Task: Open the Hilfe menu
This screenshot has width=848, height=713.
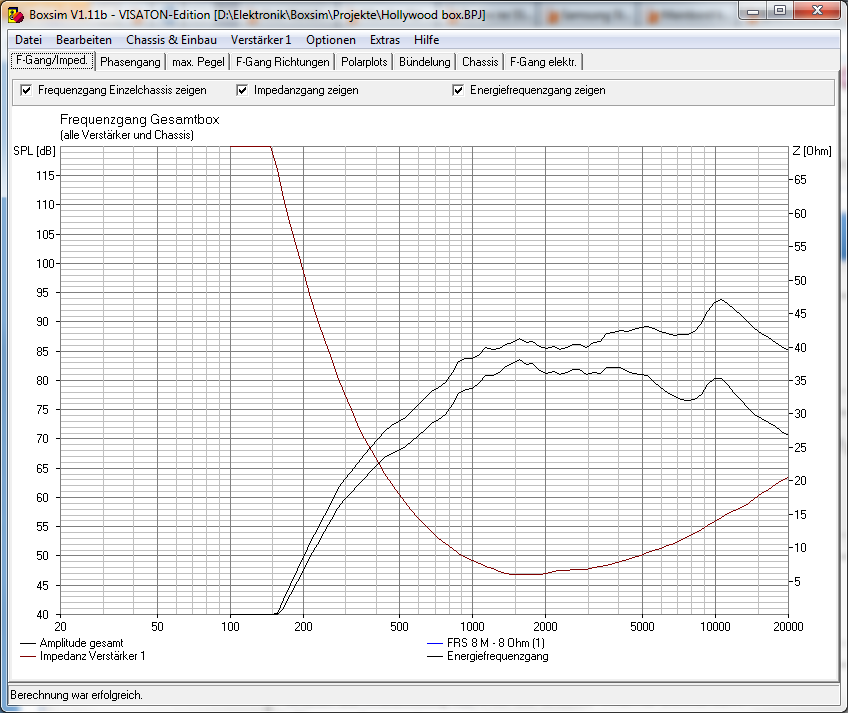Action: (x=426, y=40)
